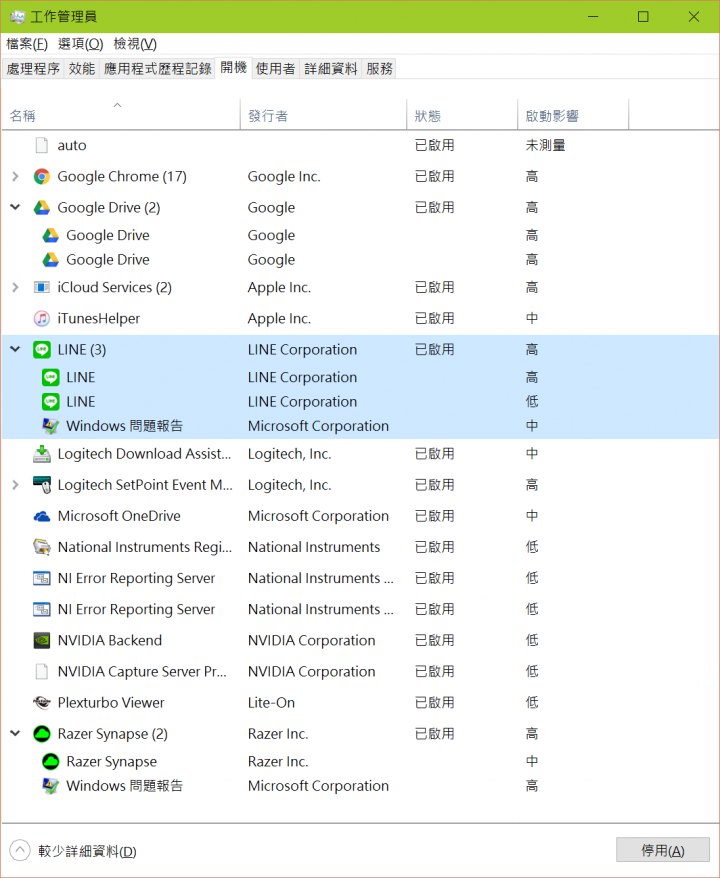Click the NVIDIA Capture Server file icon

[41, 671]
